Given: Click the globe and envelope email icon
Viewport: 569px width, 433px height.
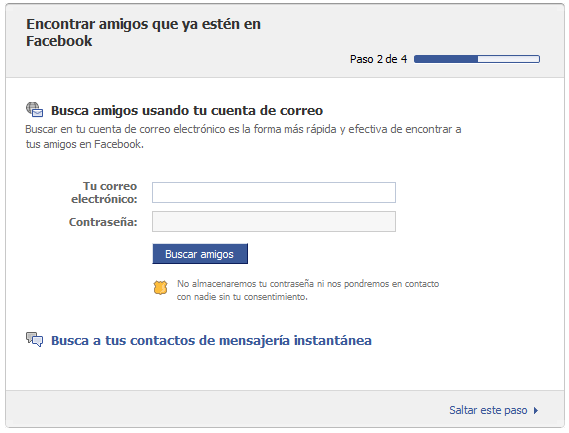Looking at the screenshot, I should click(x=34, y=110).
